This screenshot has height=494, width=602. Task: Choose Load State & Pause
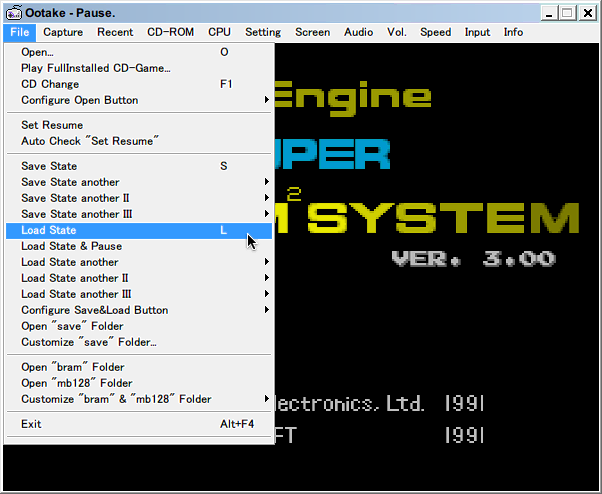pyautogui.click(x=139, y=246)
